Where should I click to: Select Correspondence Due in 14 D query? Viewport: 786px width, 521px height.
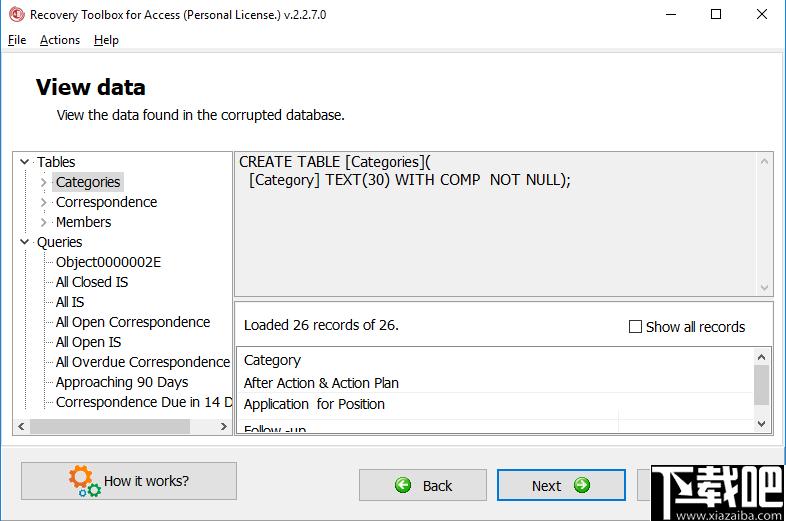tap(143, 402)
